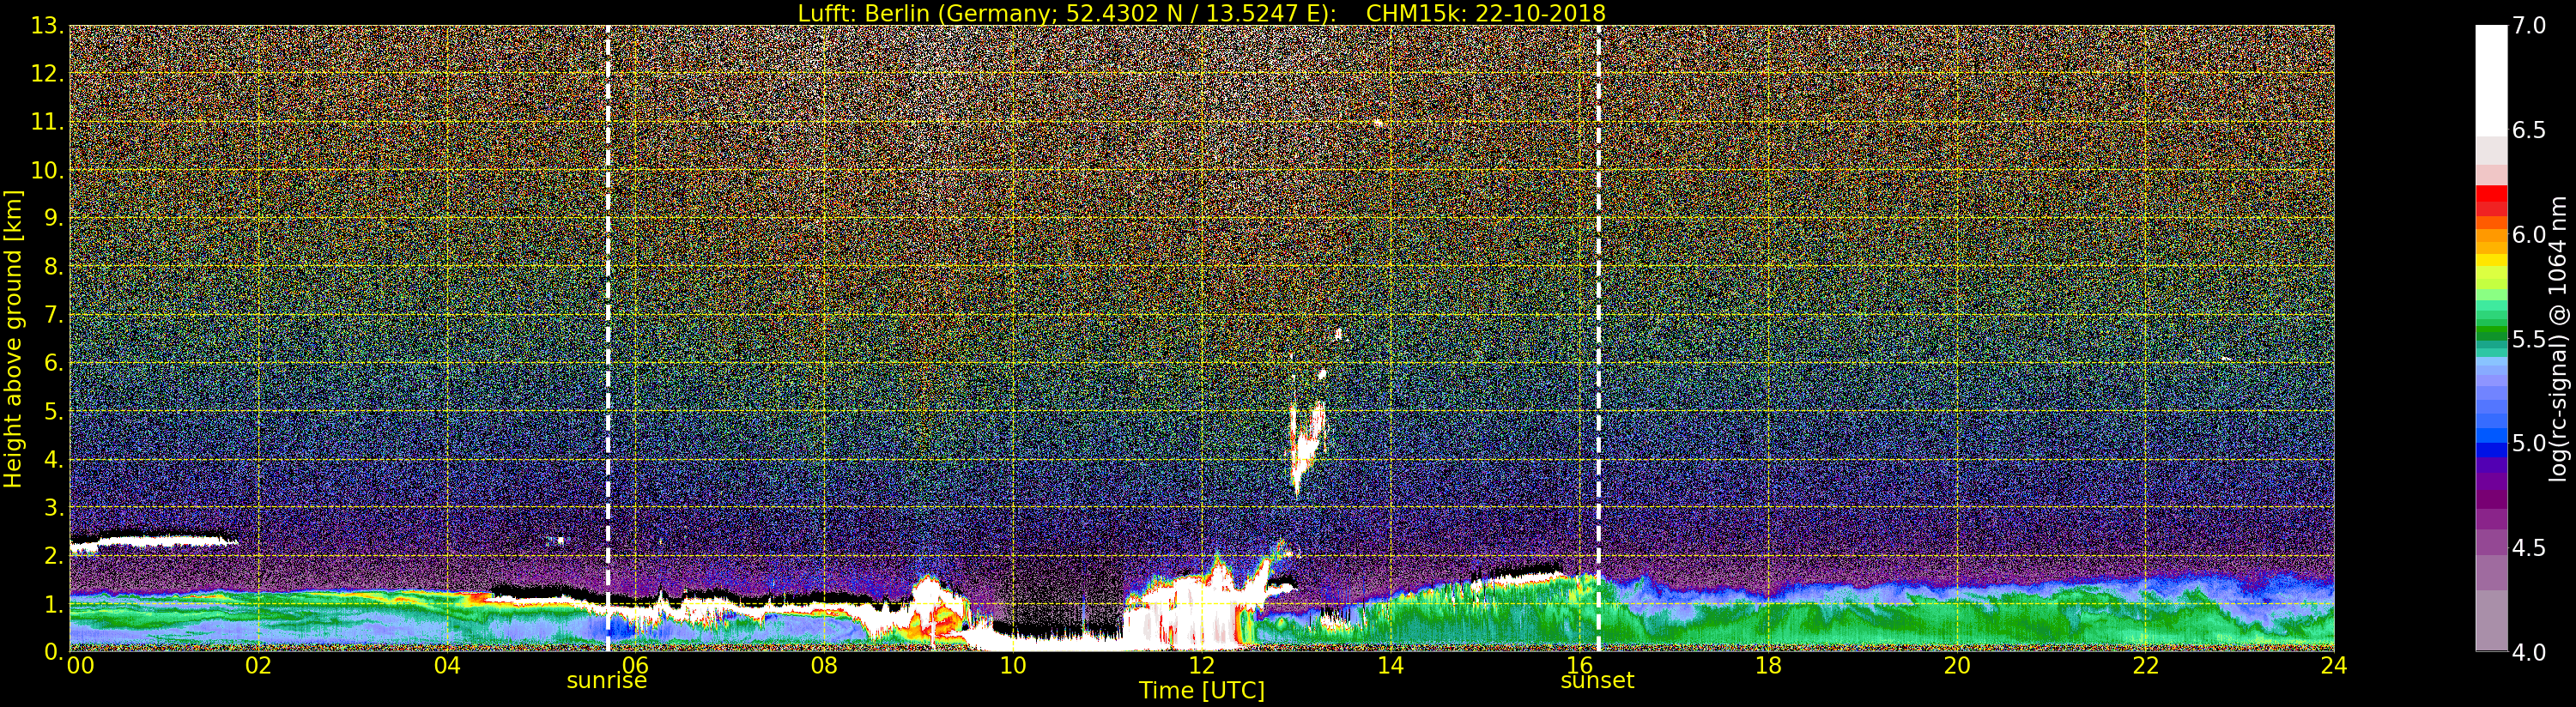2576x707 pixels.
Task: Click the height axis tick '13.'
Action: 47,26
